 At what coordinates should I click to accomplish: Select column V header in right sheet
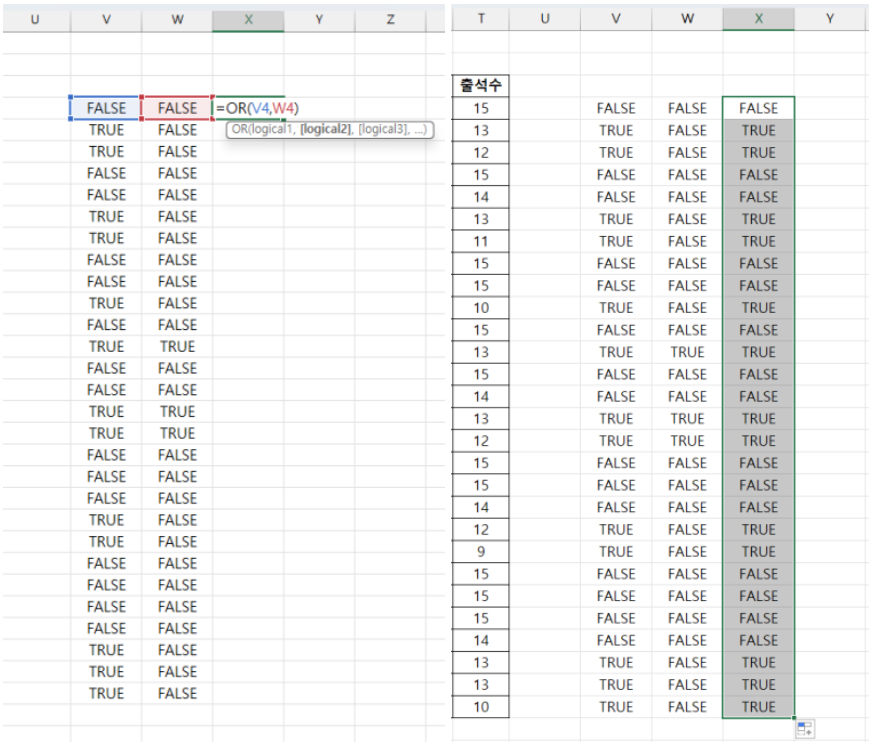tap(616, 19)
